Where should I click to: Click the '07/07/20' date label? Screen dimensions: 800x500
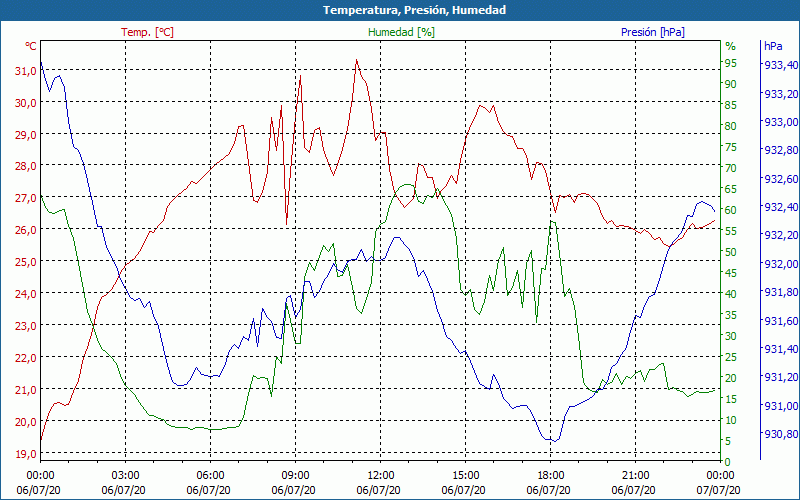tap(718, 491)
